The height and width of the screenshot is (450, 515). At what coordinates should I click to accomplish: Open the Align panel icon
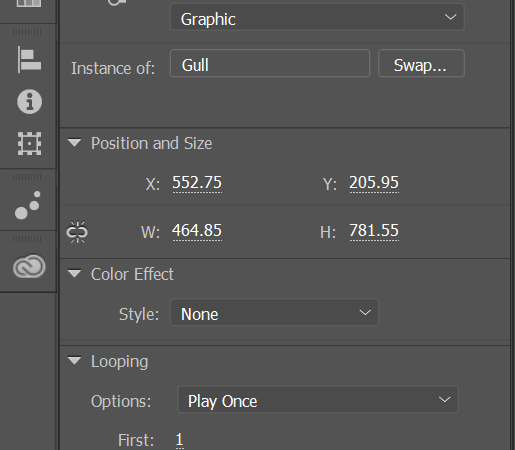pyautogui.click(x=29, y=60)
